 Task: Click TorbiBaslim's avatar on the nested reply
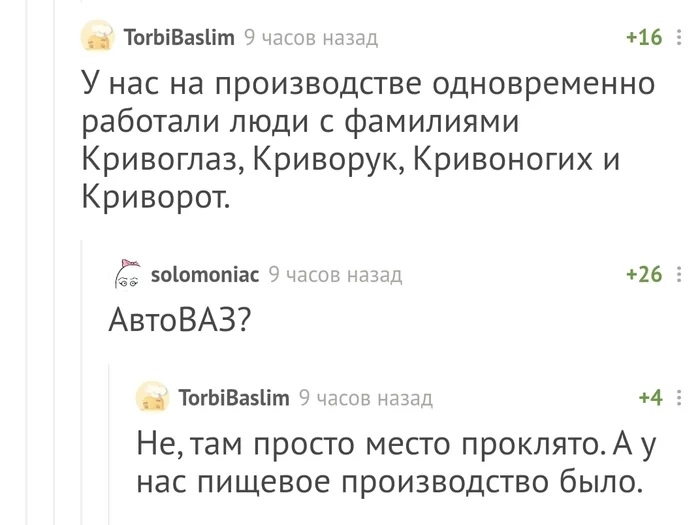tap(153, 397)
